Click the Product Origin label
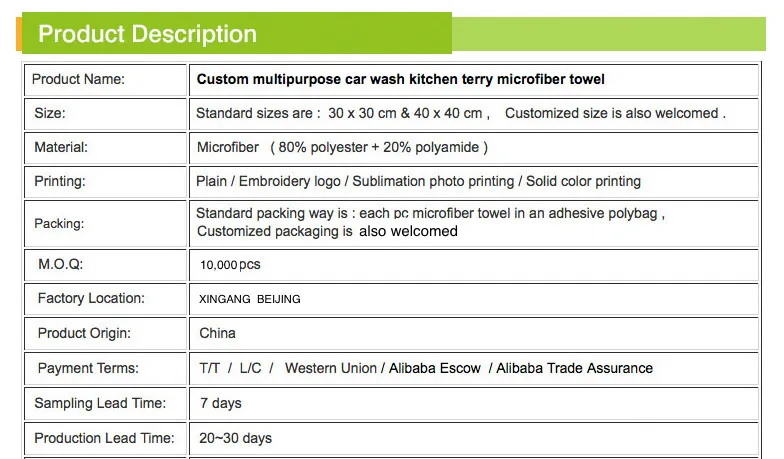The image size is (784, 459). point(84,333)
